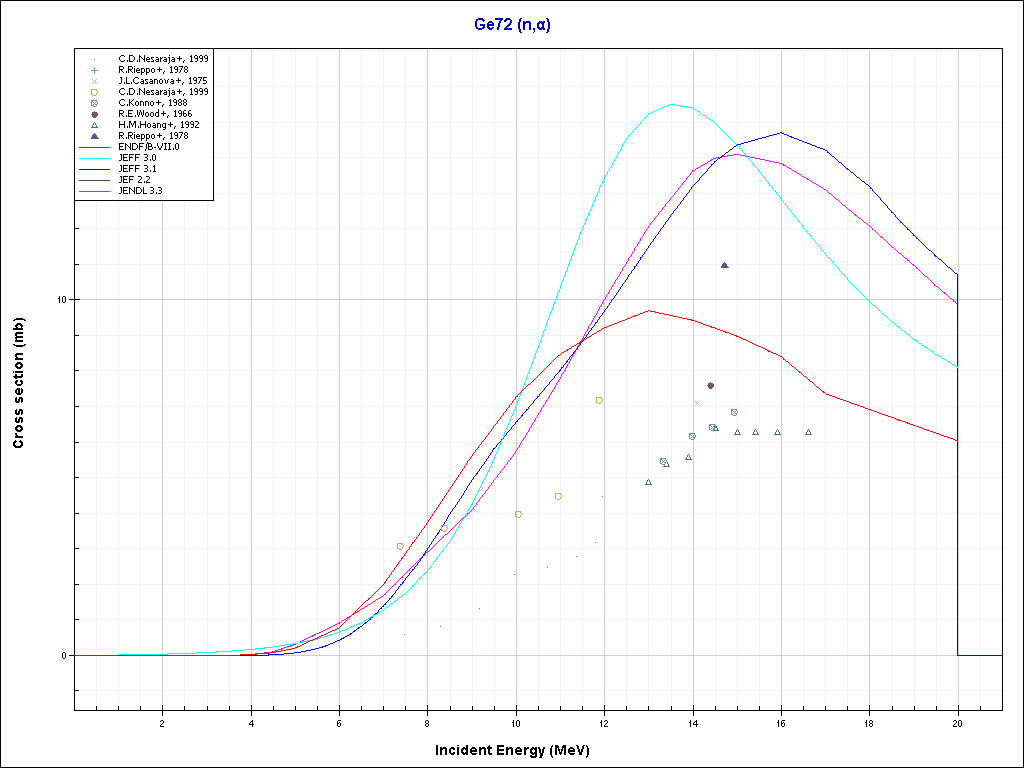Click the yellow C.D.Nesaraja+ legend marker

94,92
